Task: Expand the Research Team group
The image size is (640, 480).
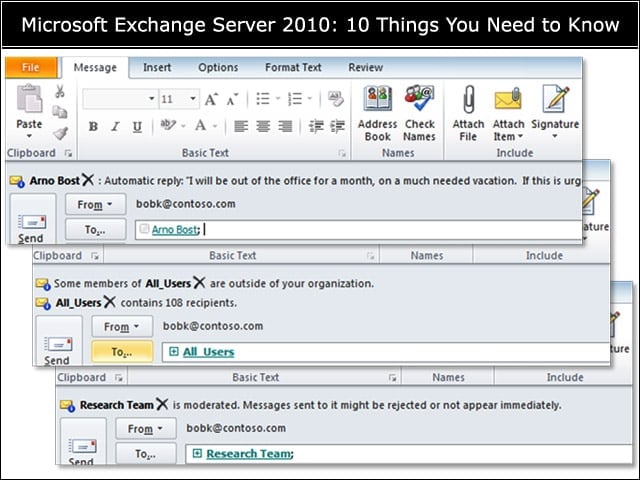Action: (x=198, y=453)
